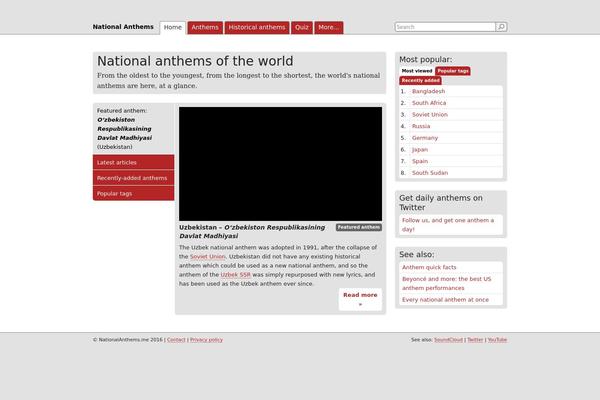
Task: Open the South Sudan anthem link
Action: click(430, 173)
